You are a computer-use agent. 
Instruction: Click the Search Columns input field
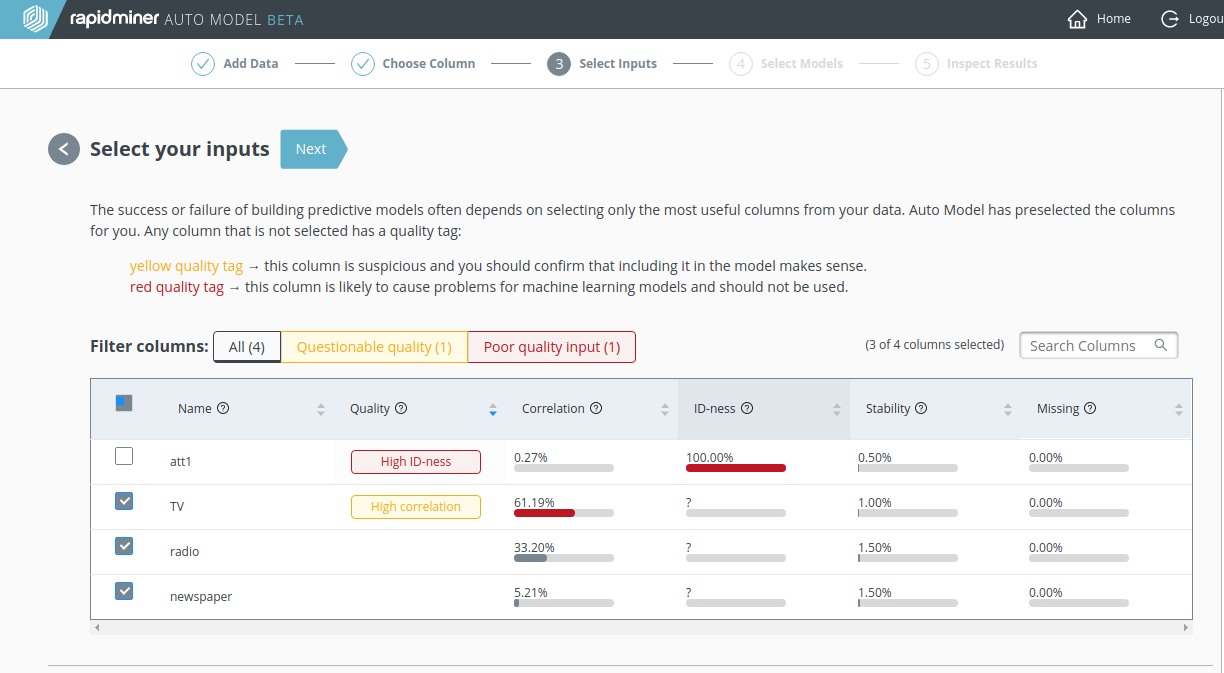(1085, 345)
